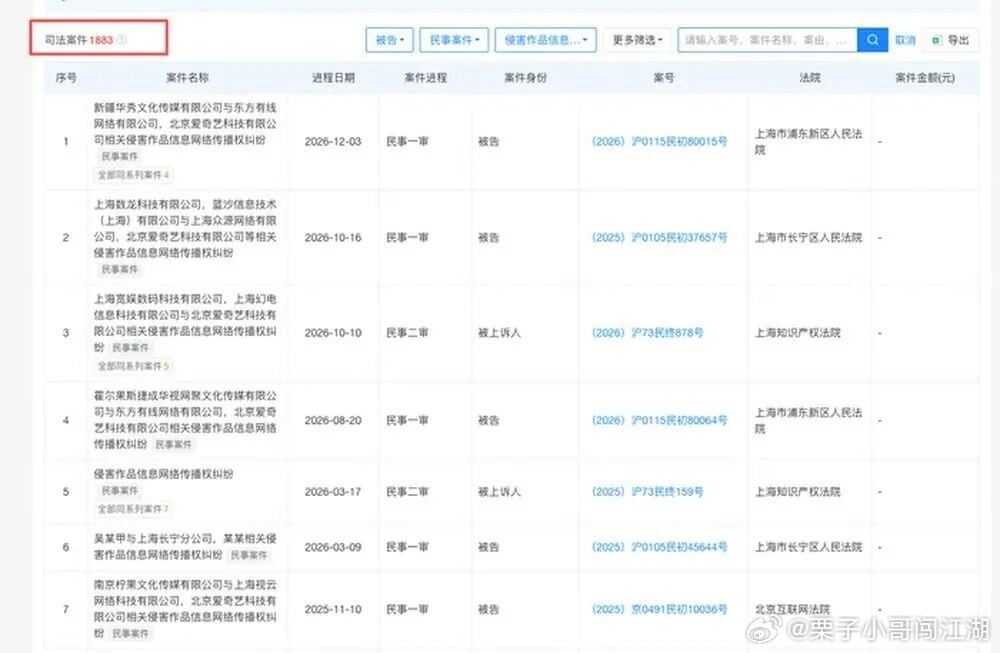This screenshot has height=653, width=1000.
Task: Click the date 2026-03-09
Action: (x=333, y=547)
